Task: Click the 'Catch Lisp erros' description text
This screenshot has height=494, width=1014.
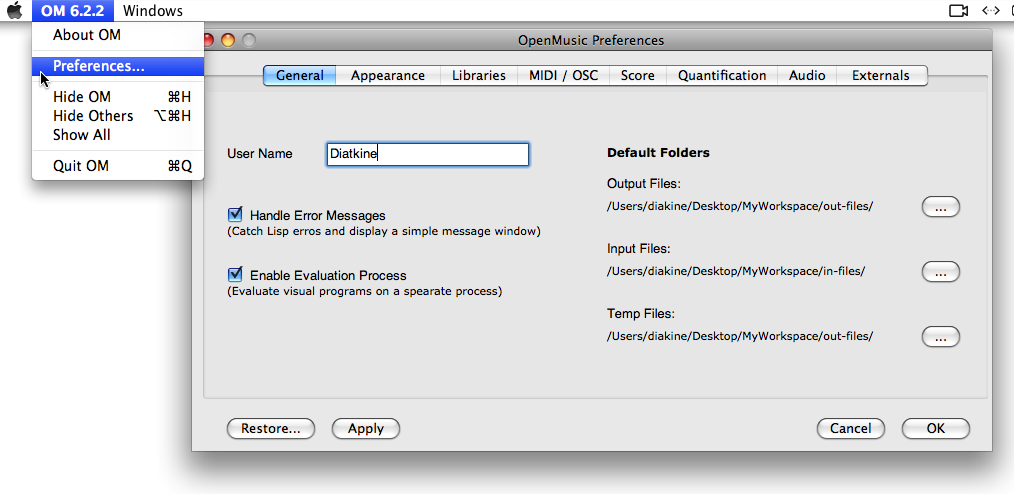Action: pyautogui.click(x=383, y=231)
